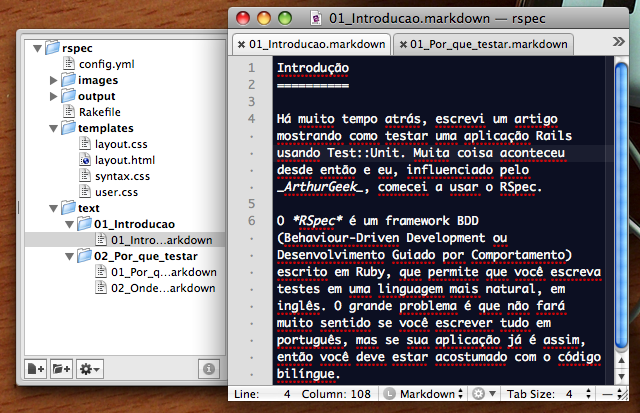Close the 01_Por_que_testar.markdown tab
Image resolution: width=640 pixels, height=413 pixels.
click(403, 44)
